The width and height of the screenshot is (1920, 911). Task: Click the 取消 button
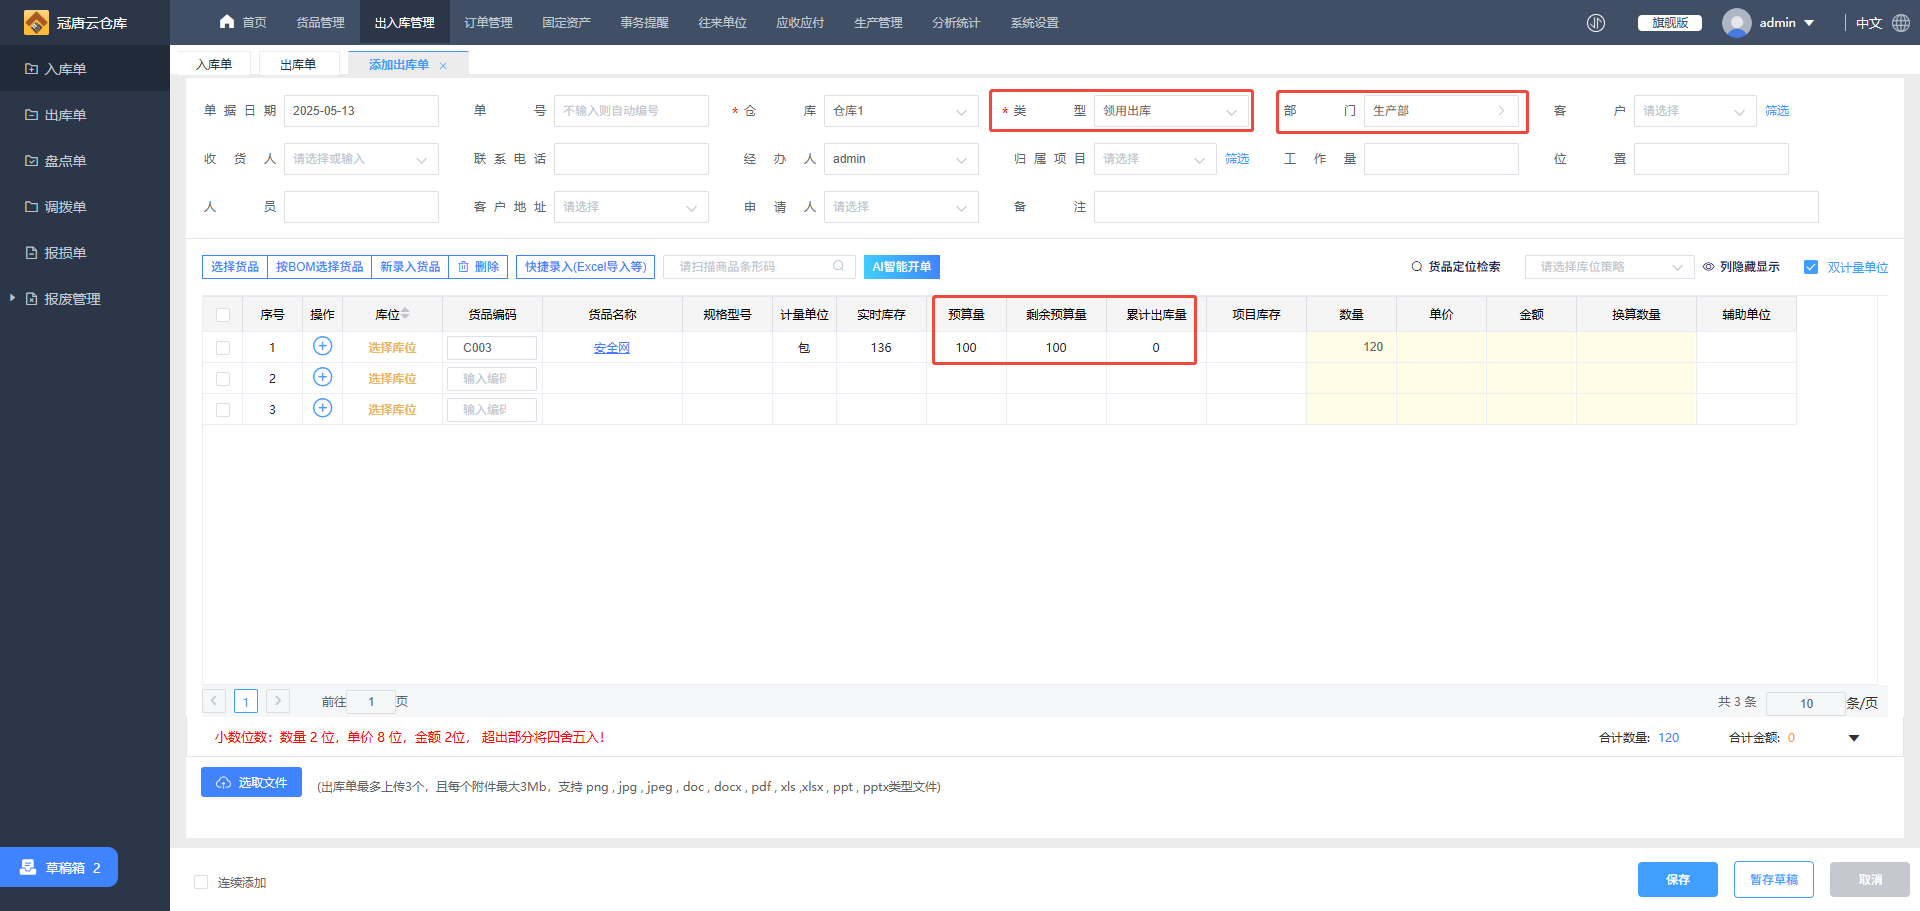pos(1870,880)
